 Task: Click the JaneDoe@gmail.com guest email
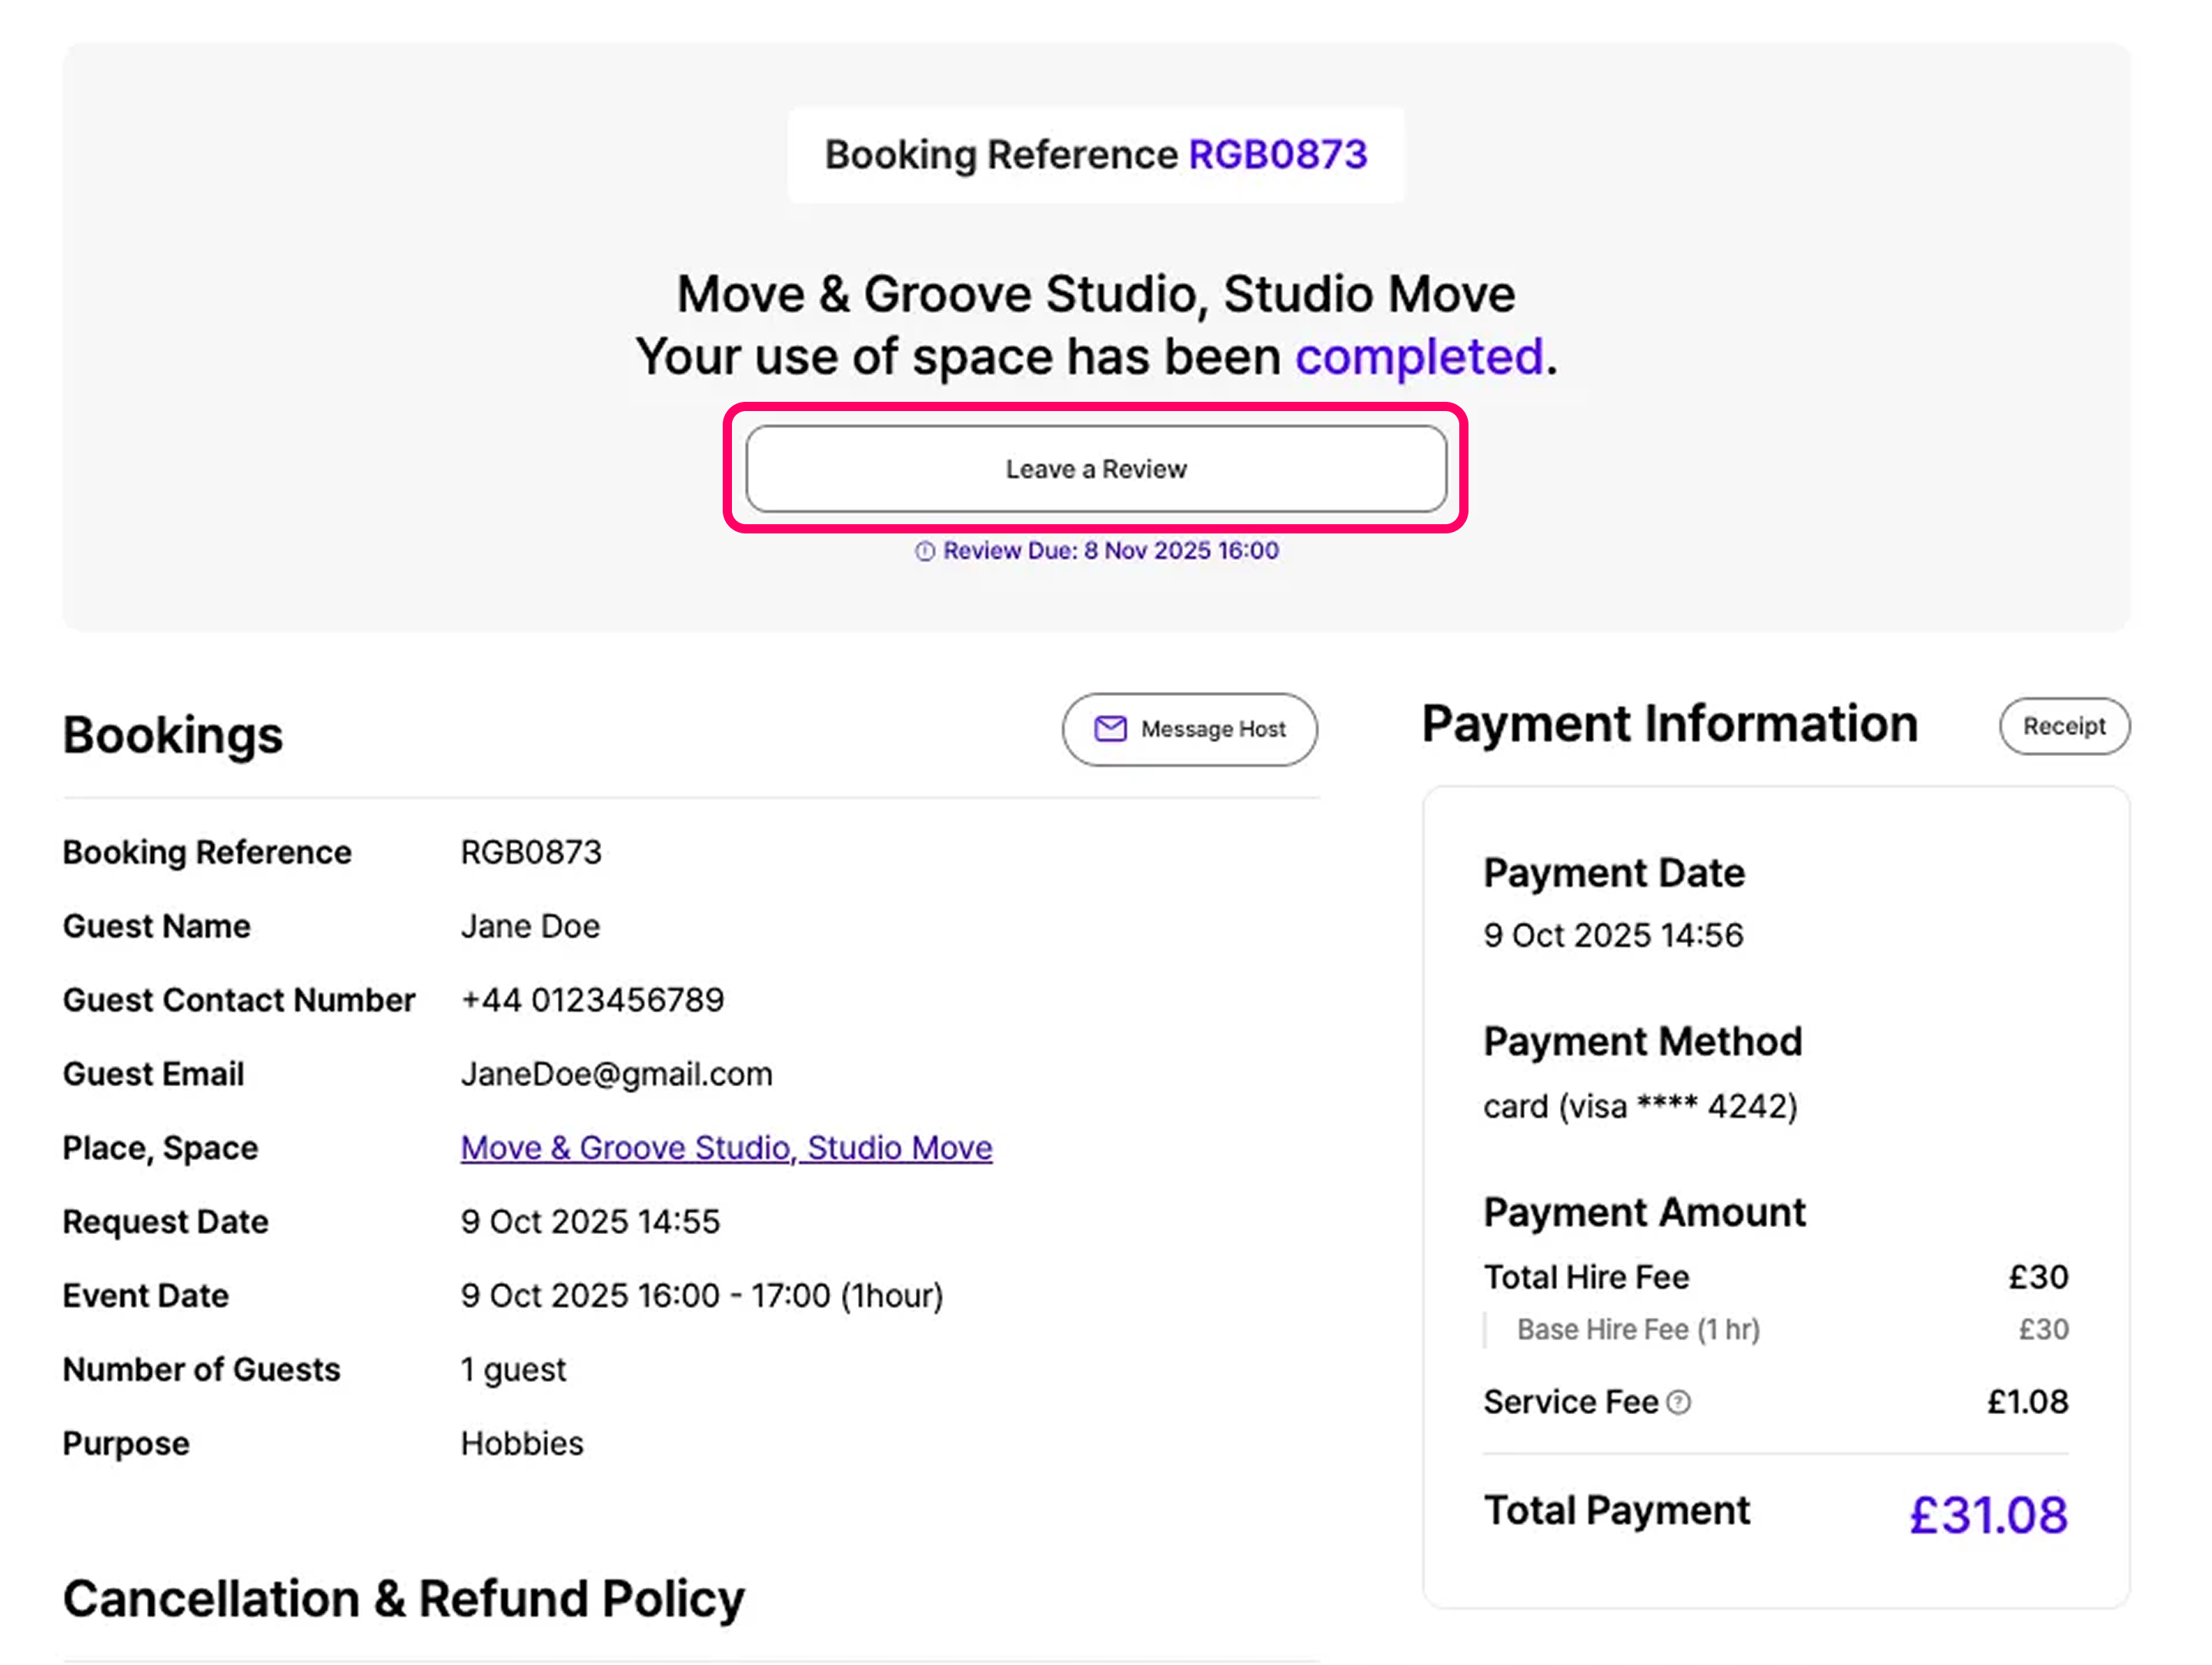616,1074
